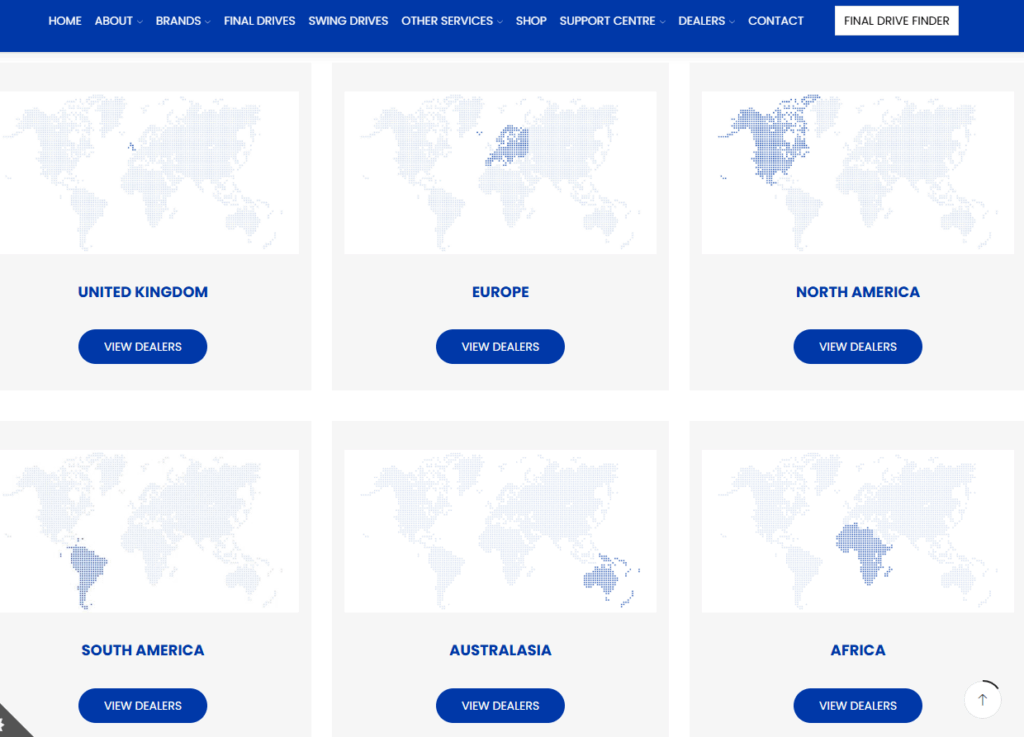Open the DEALERS dropdown menu
This screenshot has height=737, width=1024.
coord(702,20)
